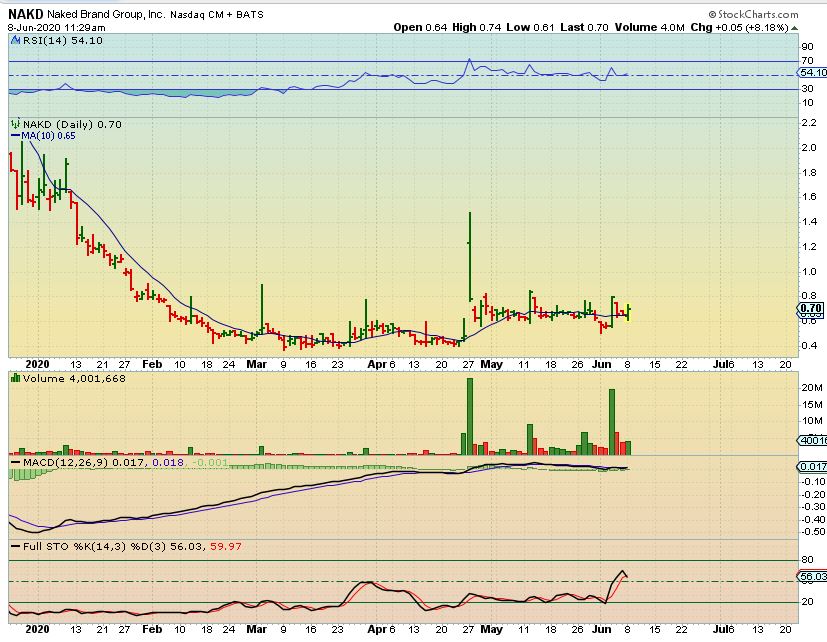Click the Full STO legend line marker

(14, 547)
